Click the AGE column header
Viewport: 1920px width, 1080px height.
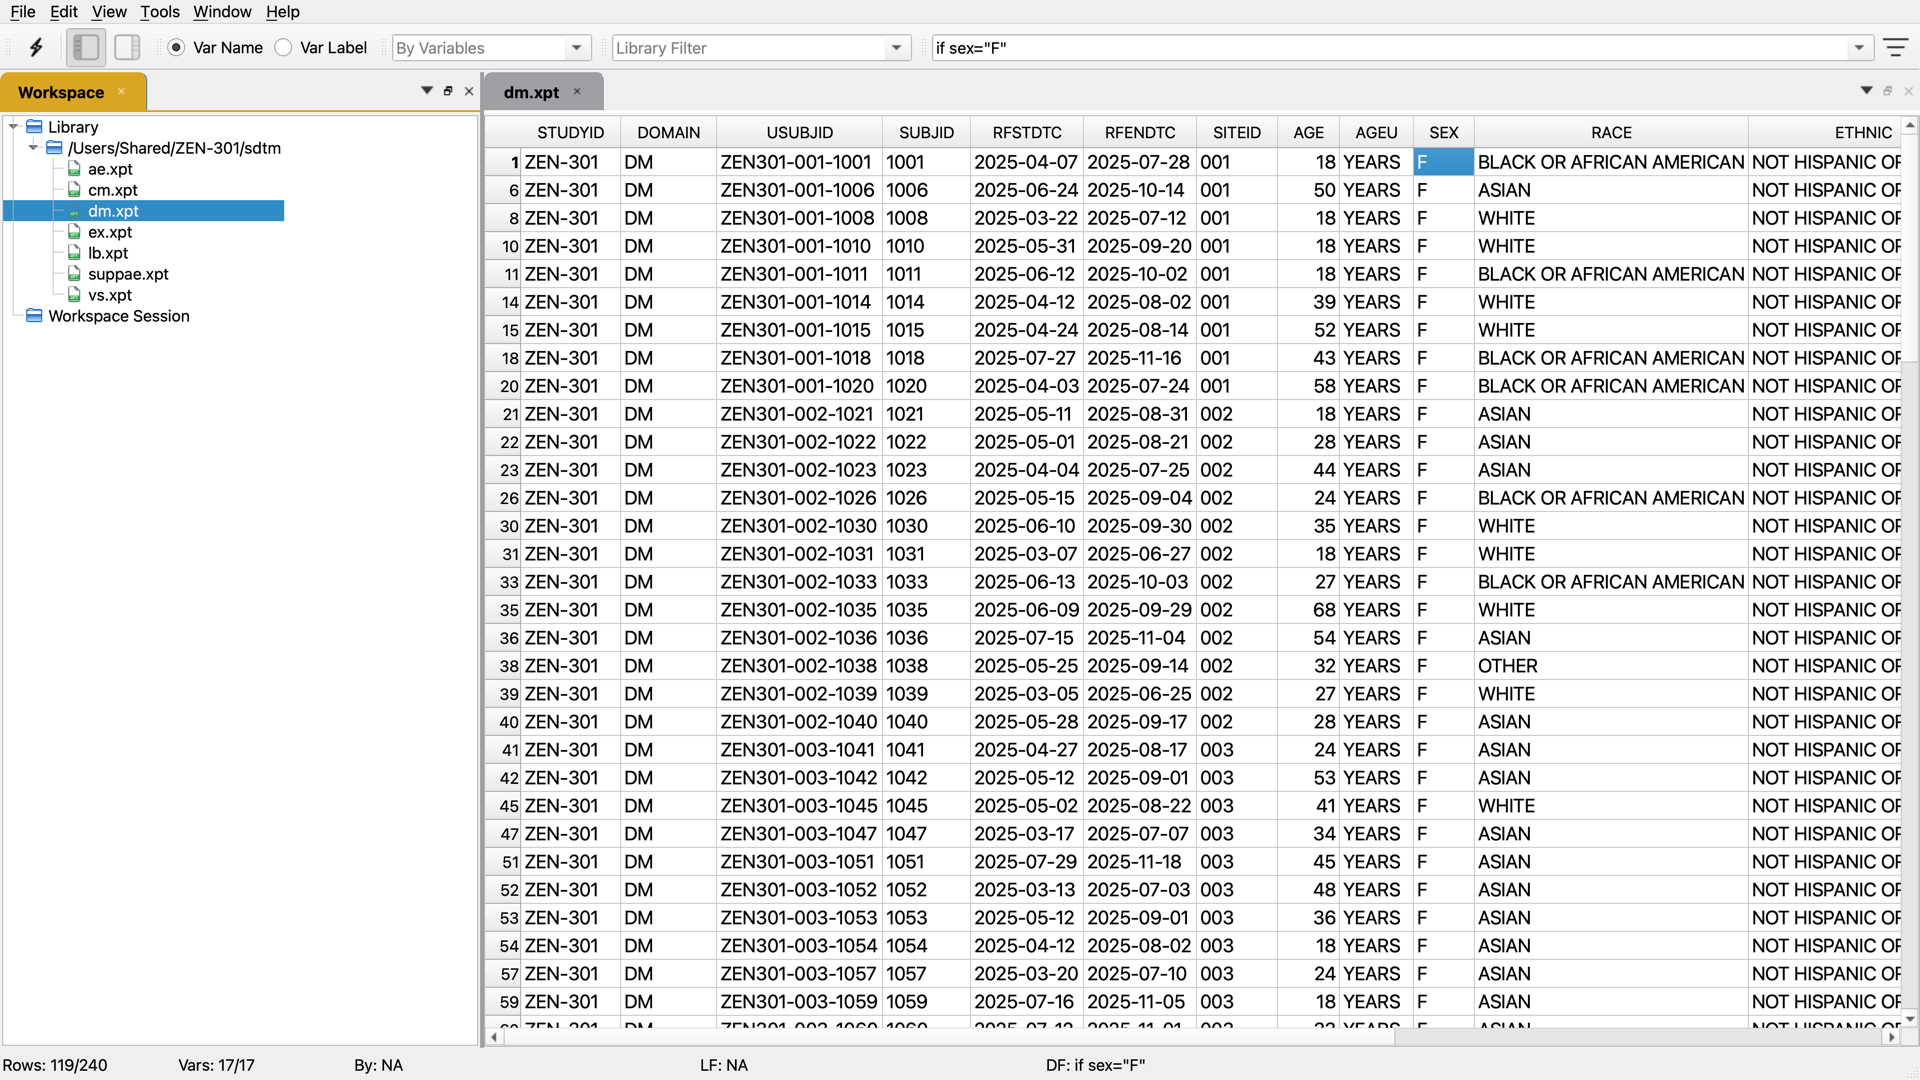coord(1308,132)
